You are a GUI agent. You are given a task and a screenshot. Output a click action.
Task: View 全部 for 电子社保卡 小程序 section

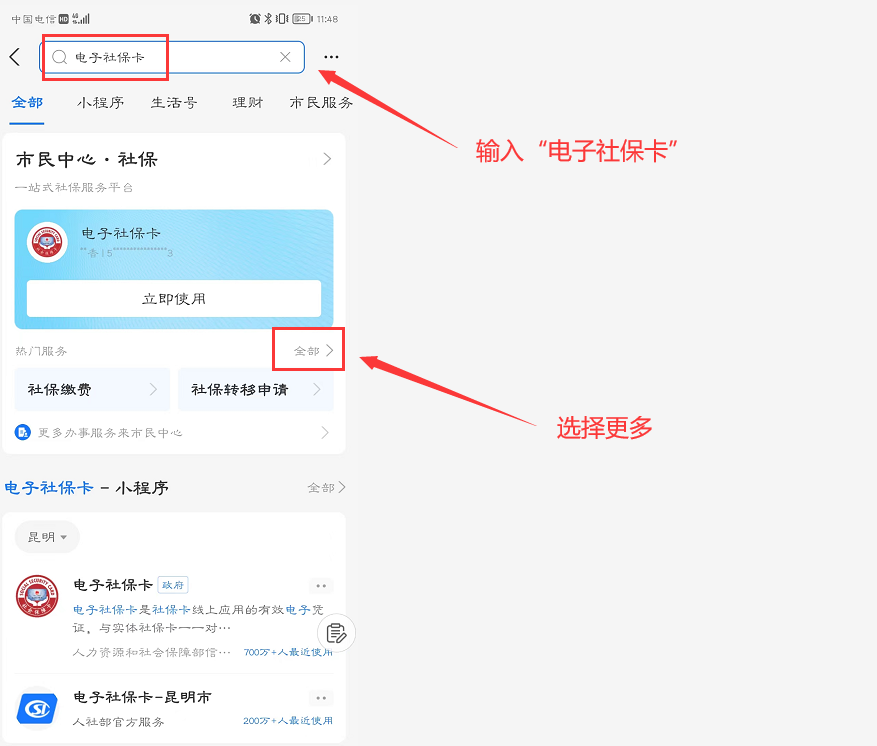[327, 488]
